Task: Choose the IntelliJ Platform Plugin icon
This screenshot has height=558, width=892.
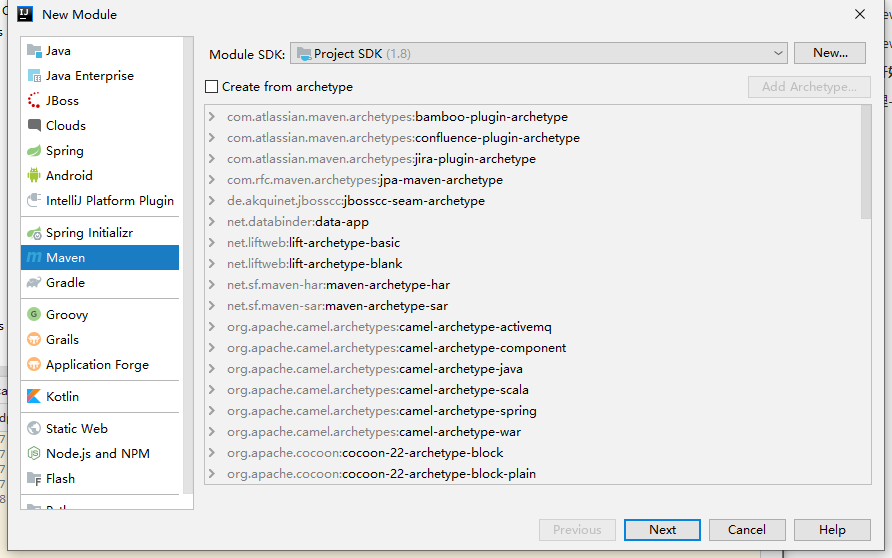Action: 34,201
